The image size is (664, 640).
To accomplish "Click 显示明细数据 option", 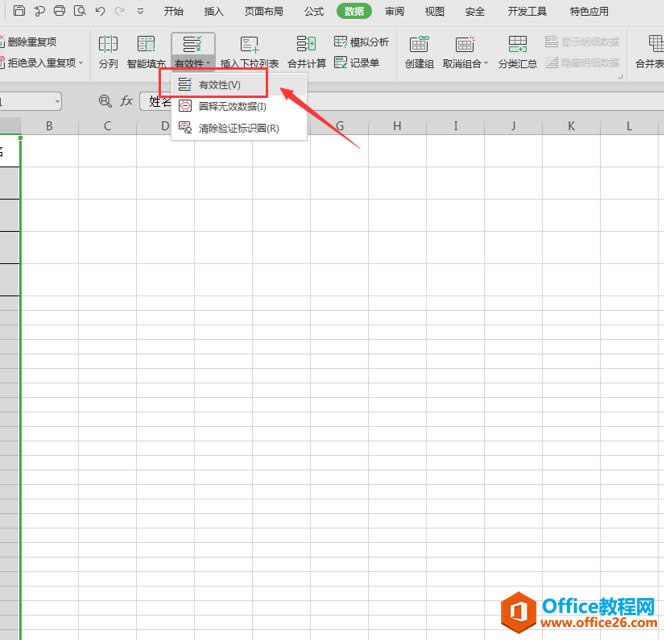I will coord(582,42).
